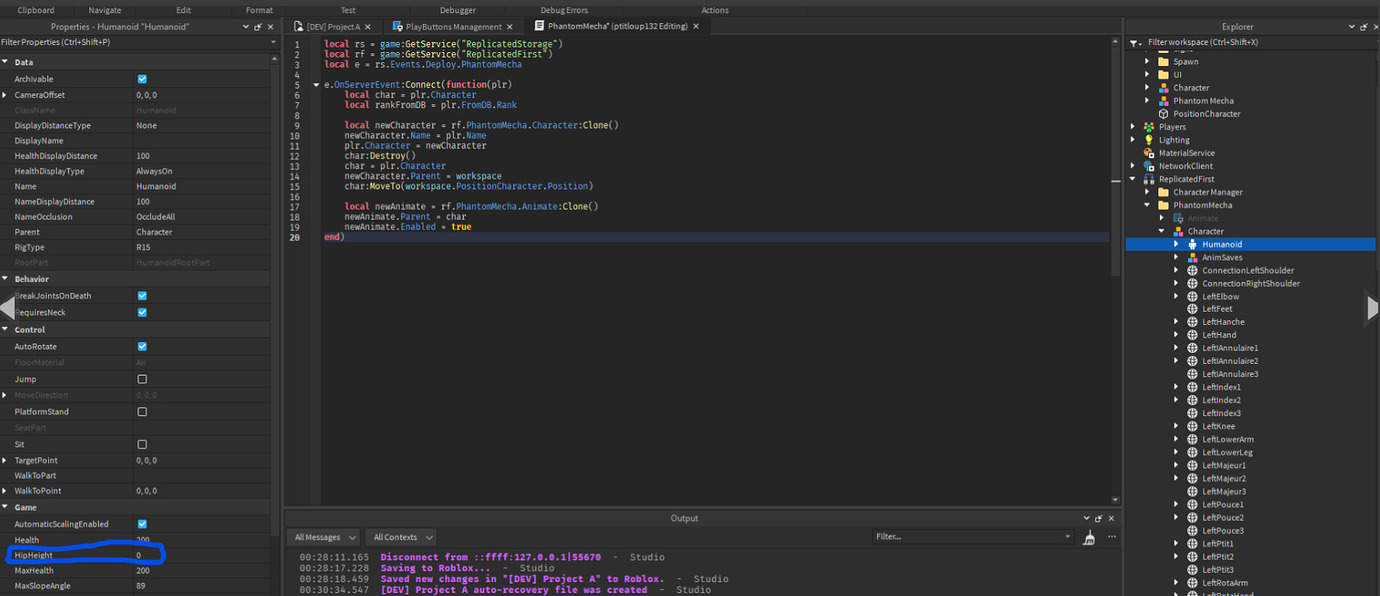Switch to the [DEV] Project A tab

[x=332, y=27]
